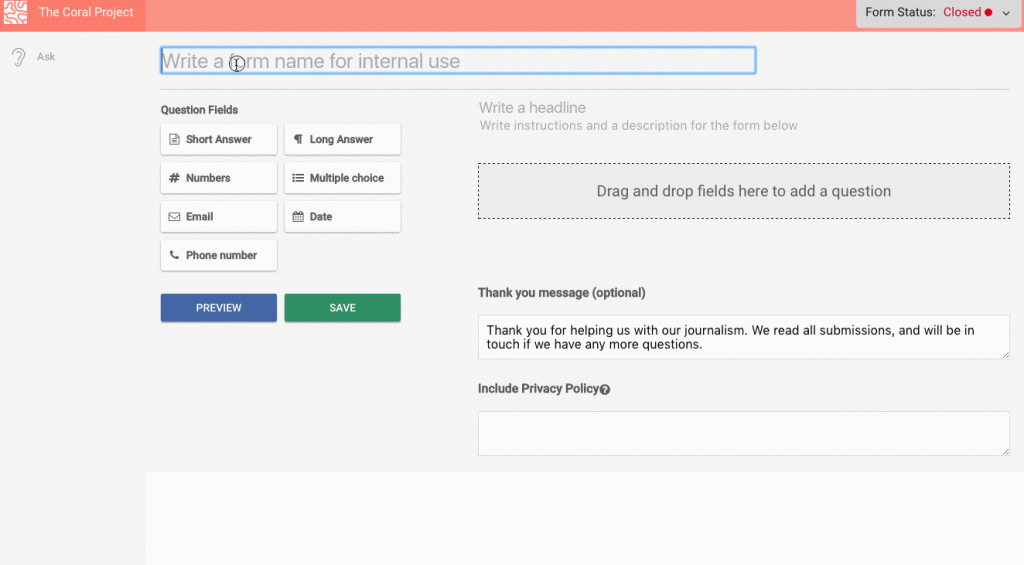Screen dimensions: 1024x565
Task: Click the Date calendar icon
Action: click(x=298, y=216)
